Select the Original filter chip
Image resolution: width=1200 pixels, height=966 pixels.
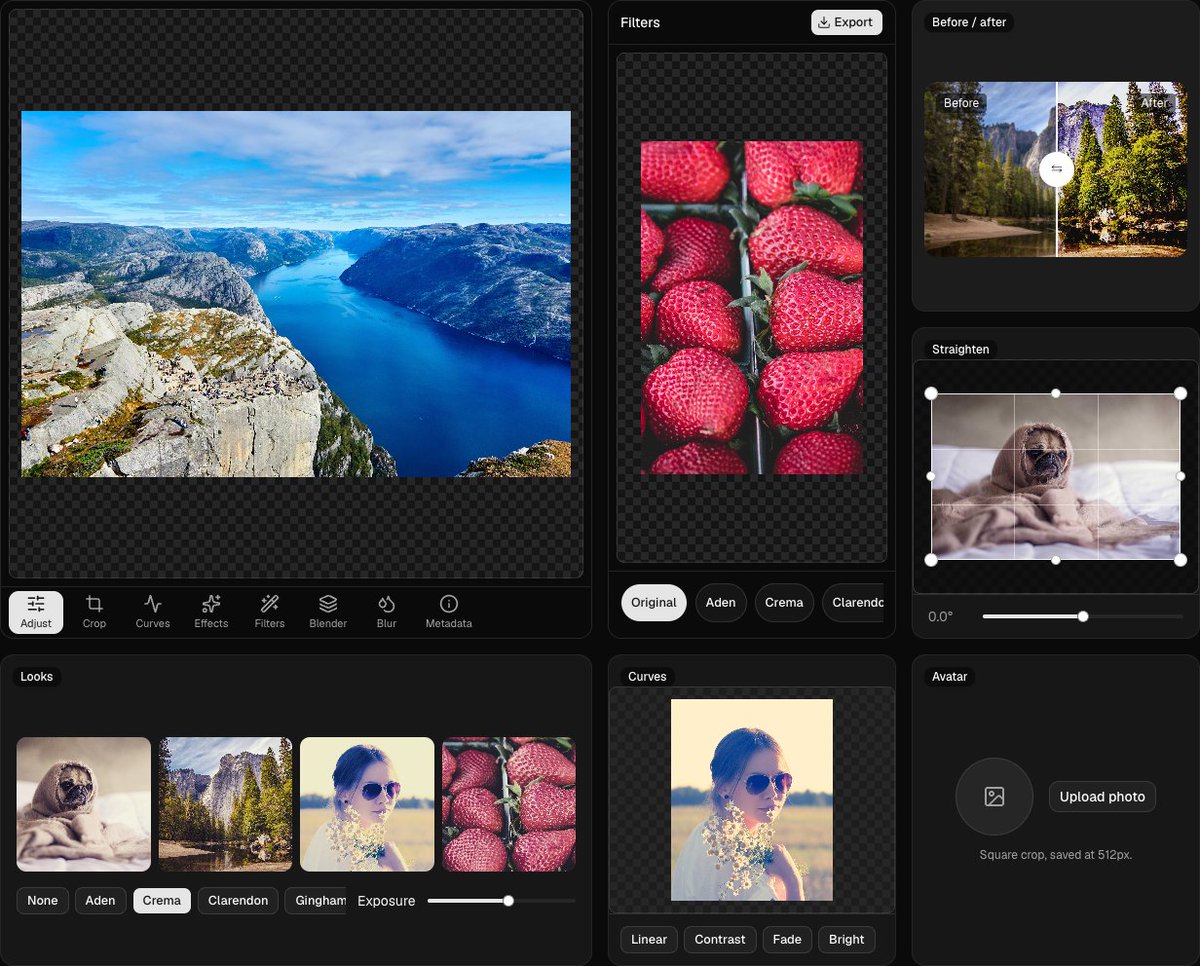(654, 603)
